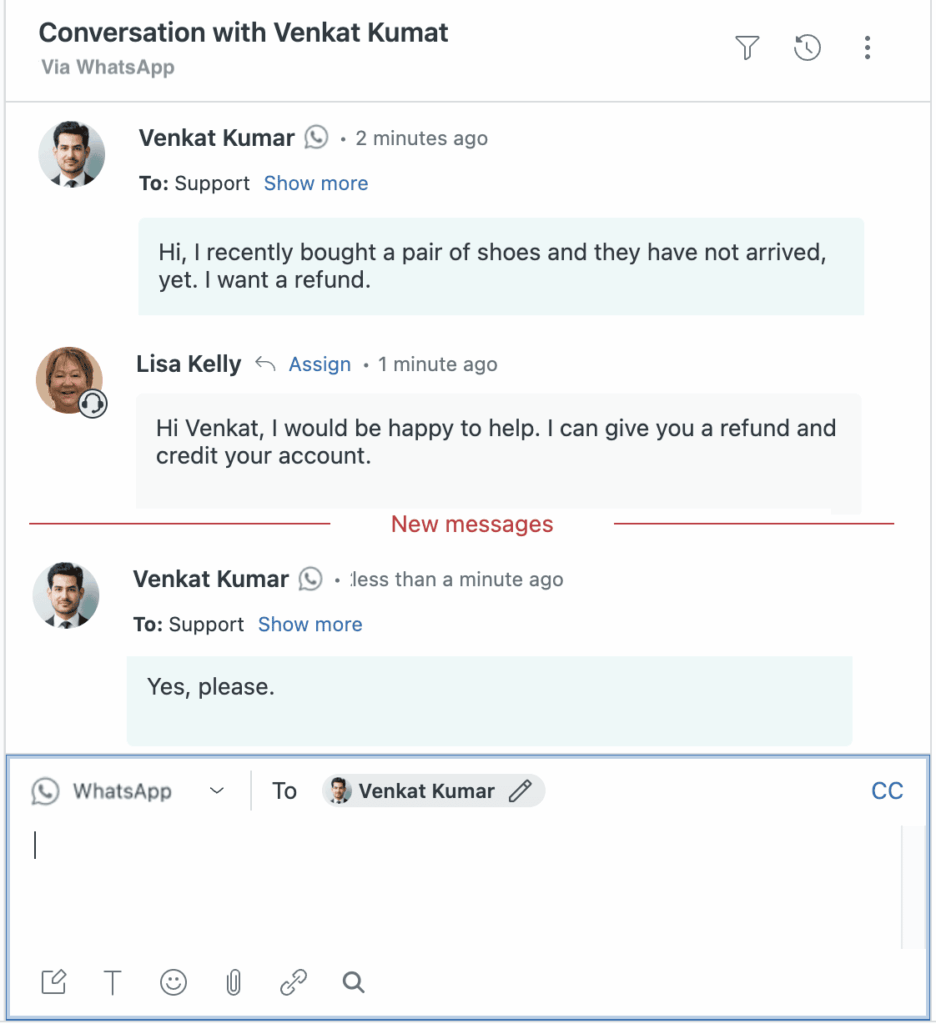Edit recipient with the pencil icon
The image size is (936, 1024).
pyautogui.click(x=519, y=791)
